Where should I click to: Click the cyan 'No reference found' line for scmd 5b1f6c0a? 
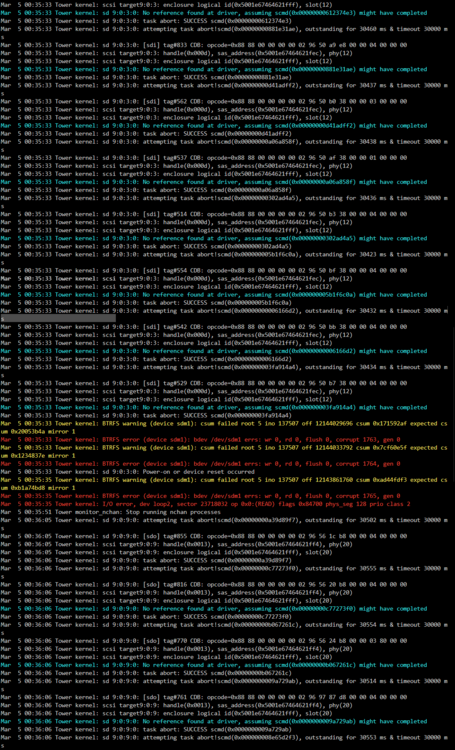[214, 295]
